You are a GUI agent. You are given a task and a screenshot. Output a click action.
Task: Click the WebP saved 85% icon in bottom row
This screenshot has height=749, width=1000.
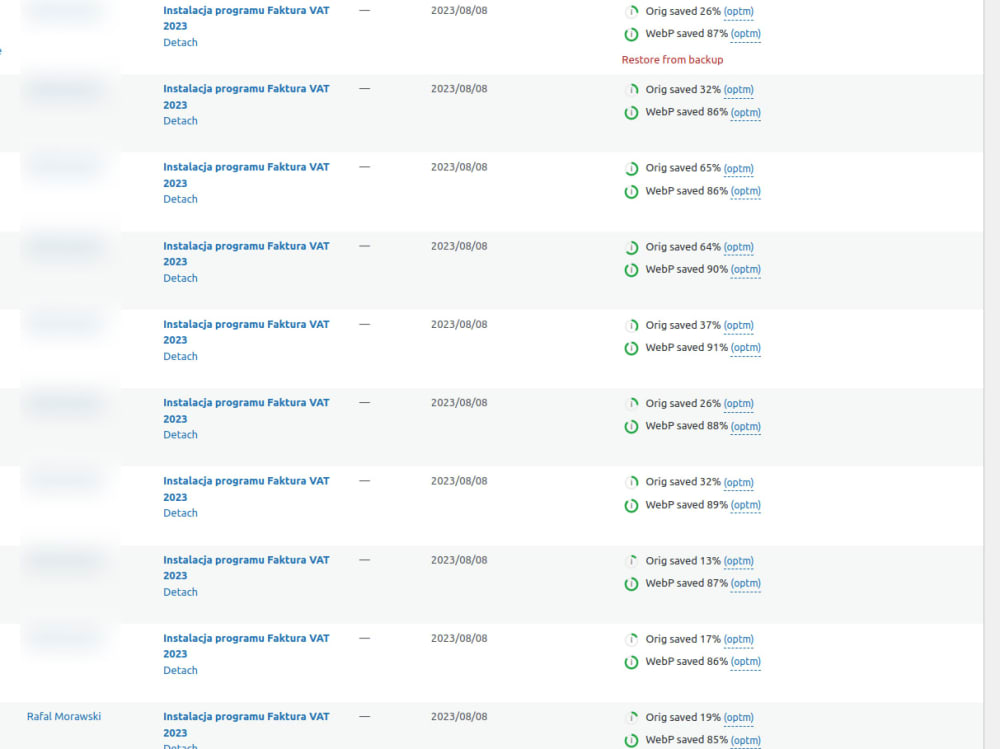pyautogui.click(x=631, y=740)
